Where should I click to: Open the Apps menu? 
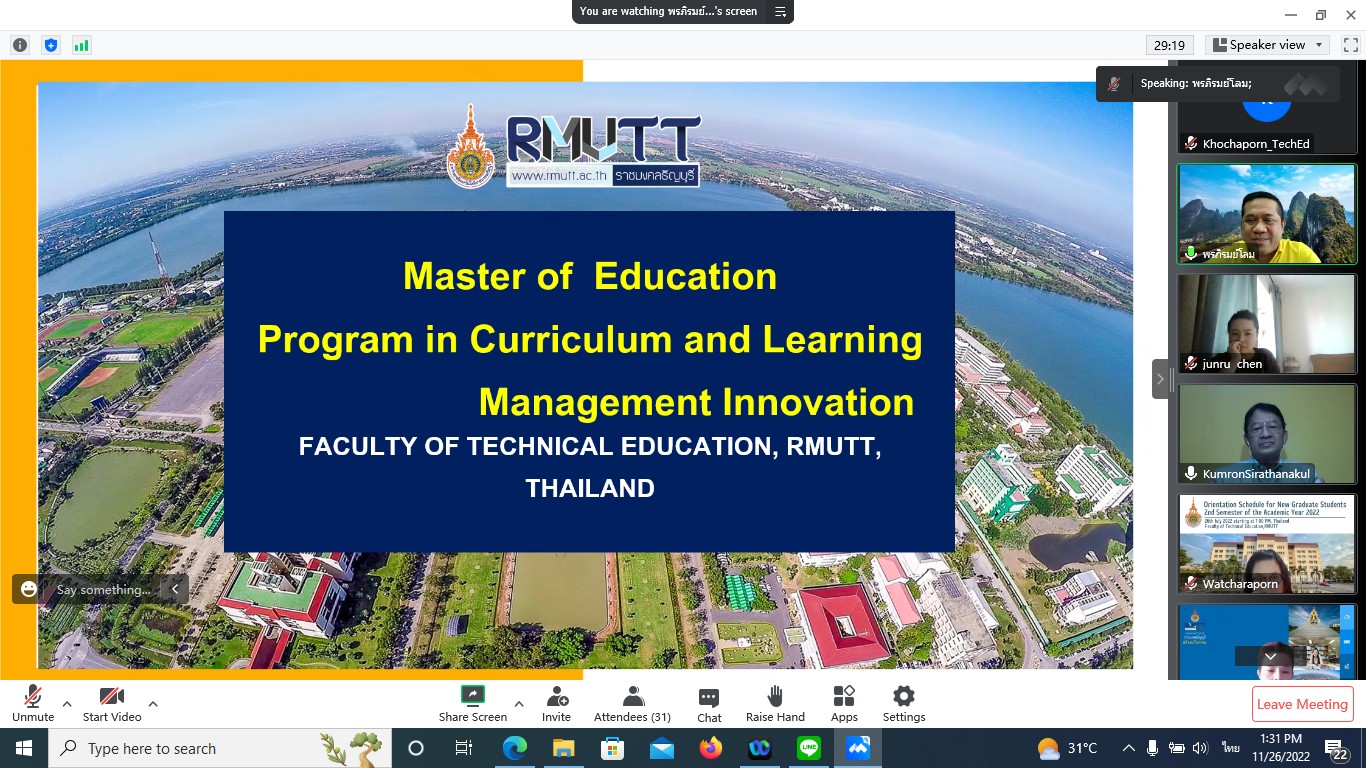pos(844,703)
